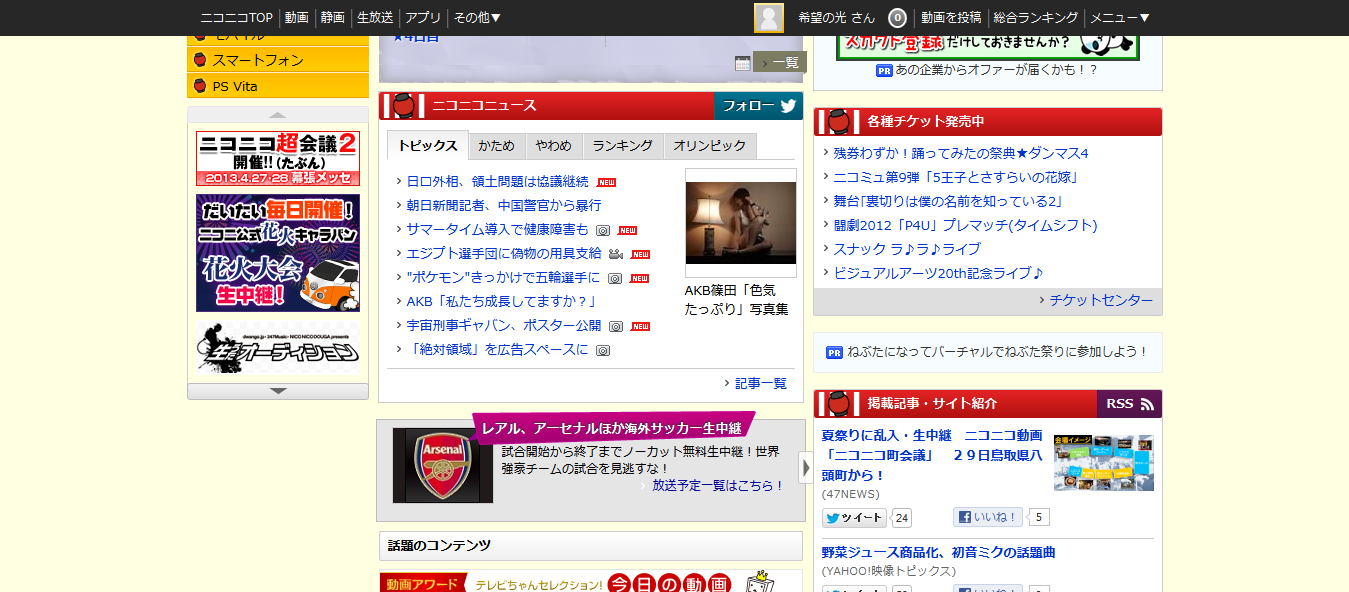Open the PS Vita sidebar item

[278, 86]
